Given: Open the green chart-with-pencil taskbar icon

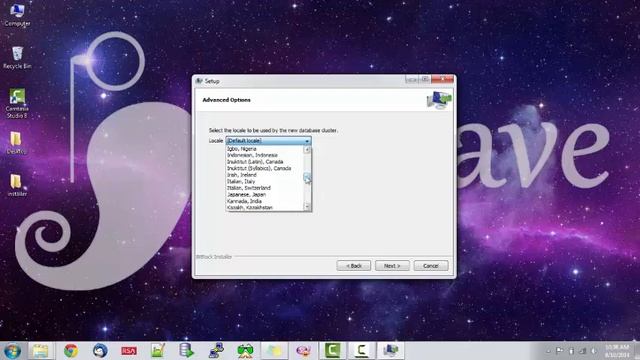Looking at the screenshot, I should 158,351.
